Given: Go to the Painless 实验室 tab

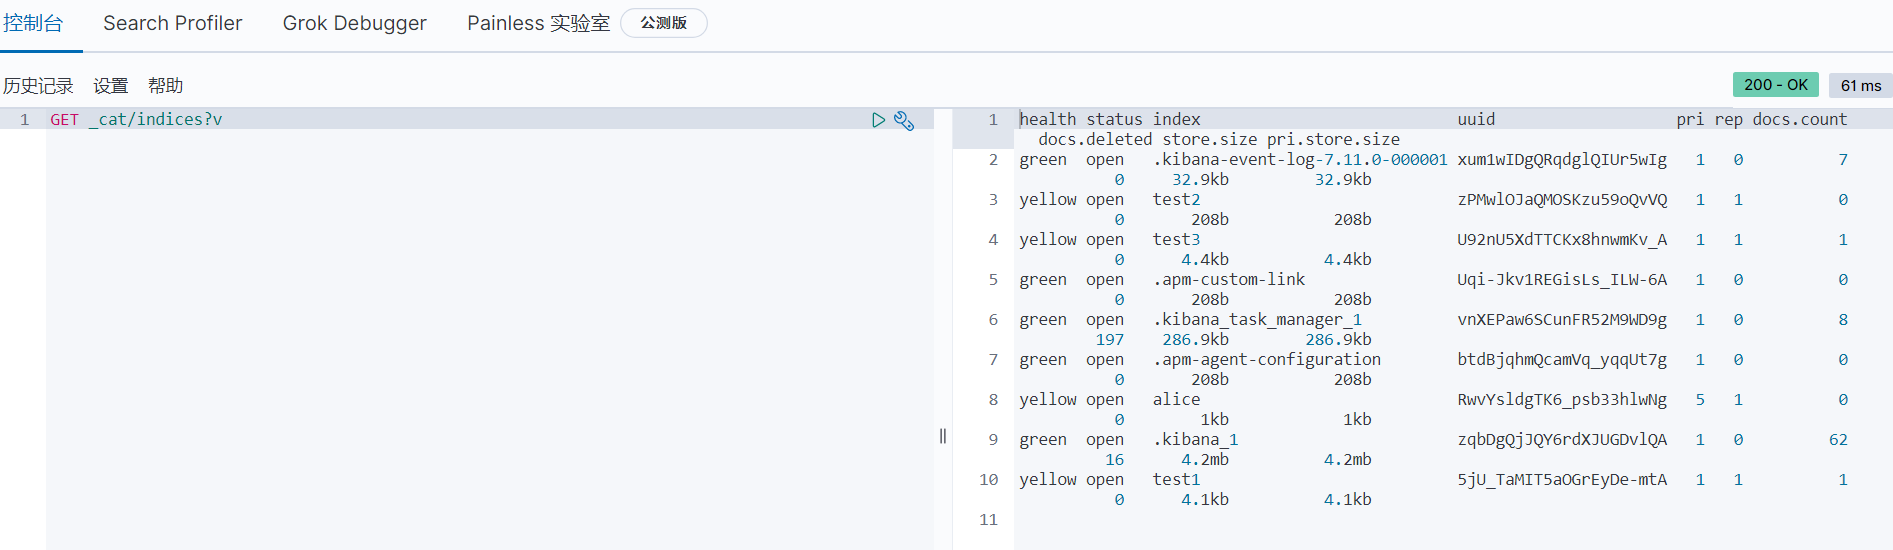Looking at the screenshot, I should pos(538,23).
